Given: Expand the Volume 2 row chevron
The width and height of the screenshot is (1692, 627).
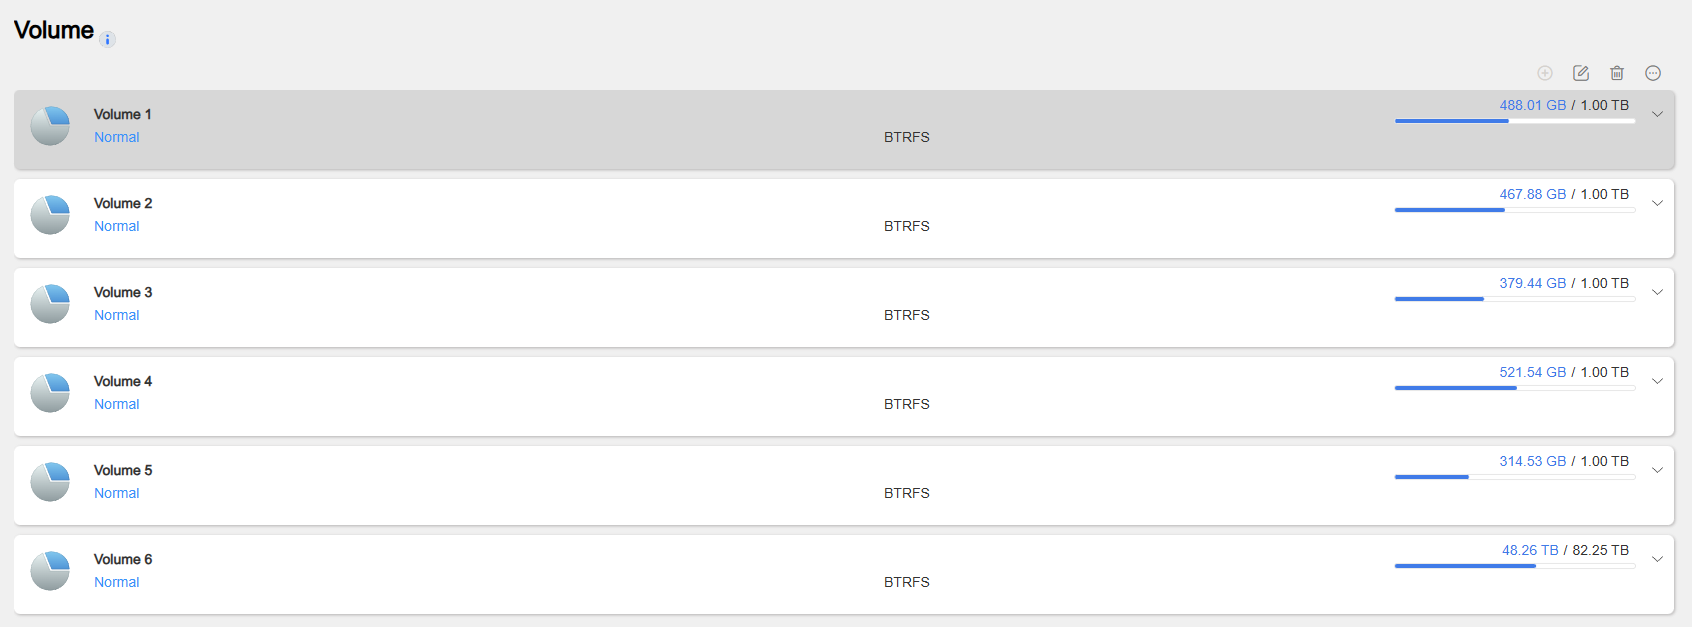Looking at the screenshot, I should click(1657, 203).
